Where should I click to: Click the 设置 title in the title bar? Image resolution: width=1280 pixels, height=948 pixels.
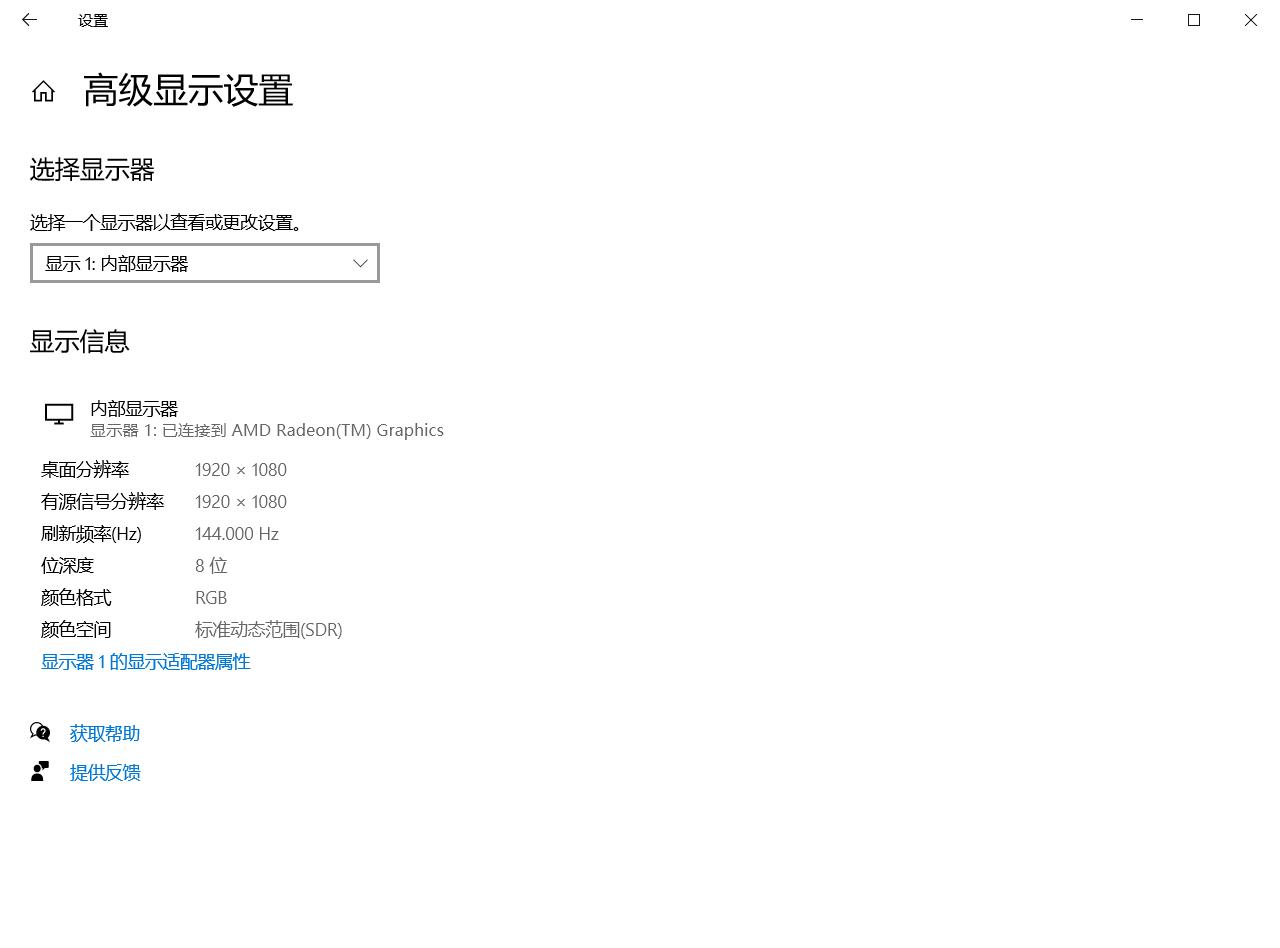[x=93, y=20]
